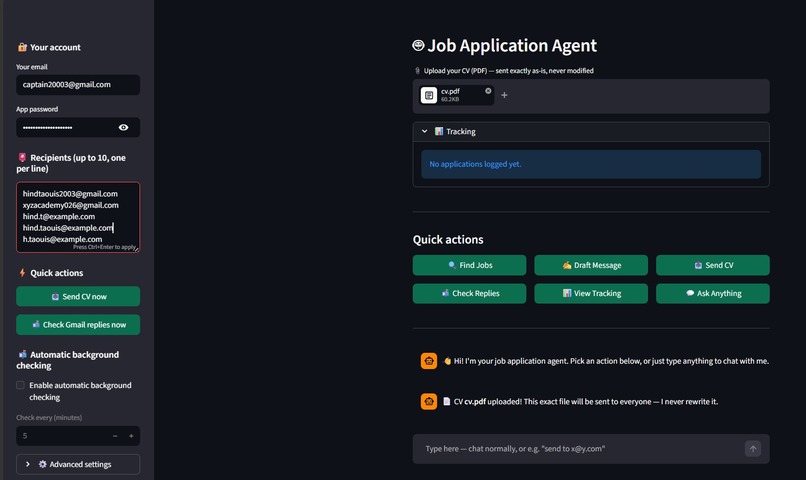Click the Ask Anything button
The height and width of the screenshot is (480, 806).
(713, 293)
